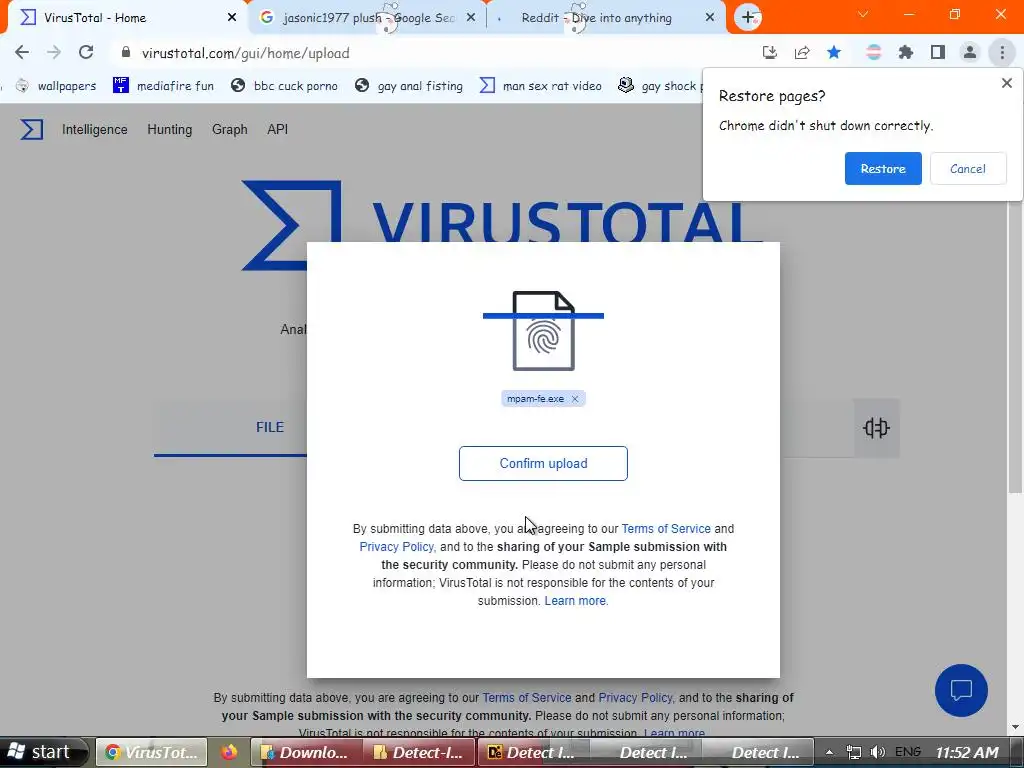Click the browser forward arrow

[x=54, y=52]
